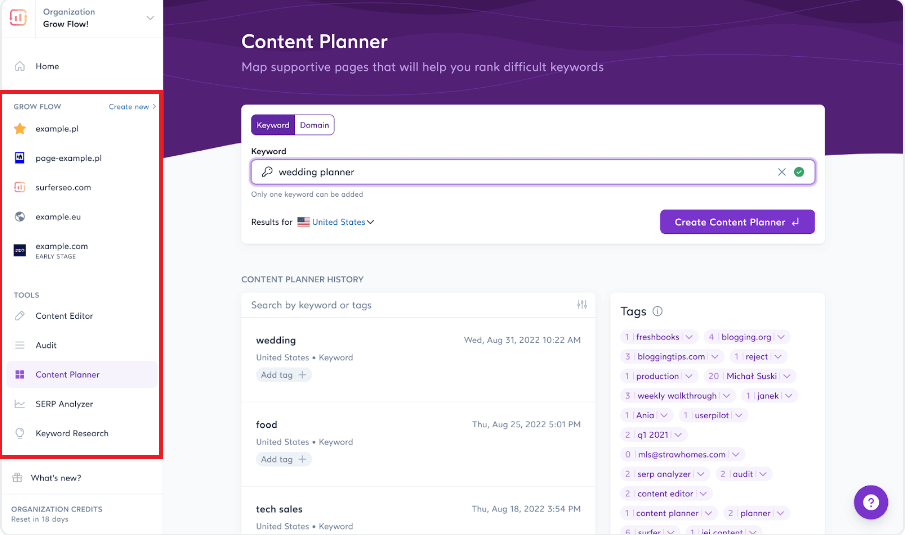Switch to Domain mode toggle
Viewport: 905px width, 535px height.
(x=315, y=125)
